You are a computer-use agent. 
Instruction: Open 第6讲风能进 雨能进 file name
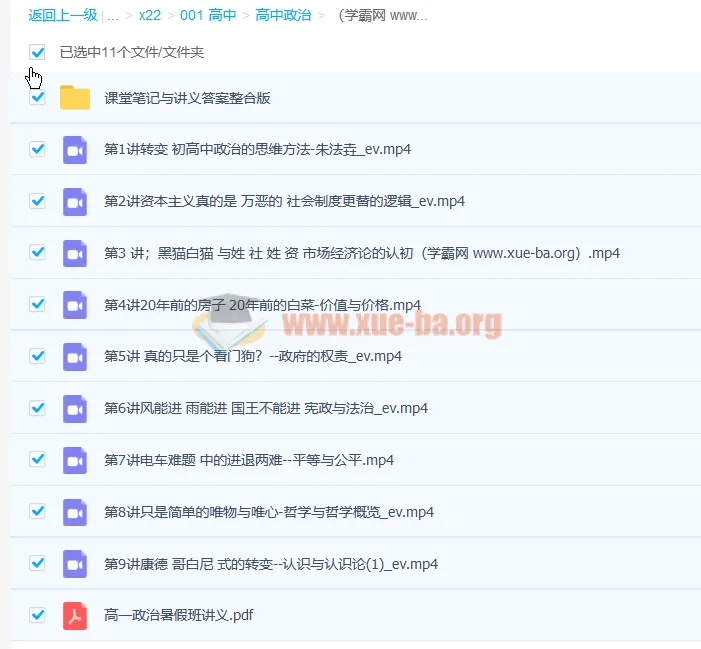click(x=266, y=408)
